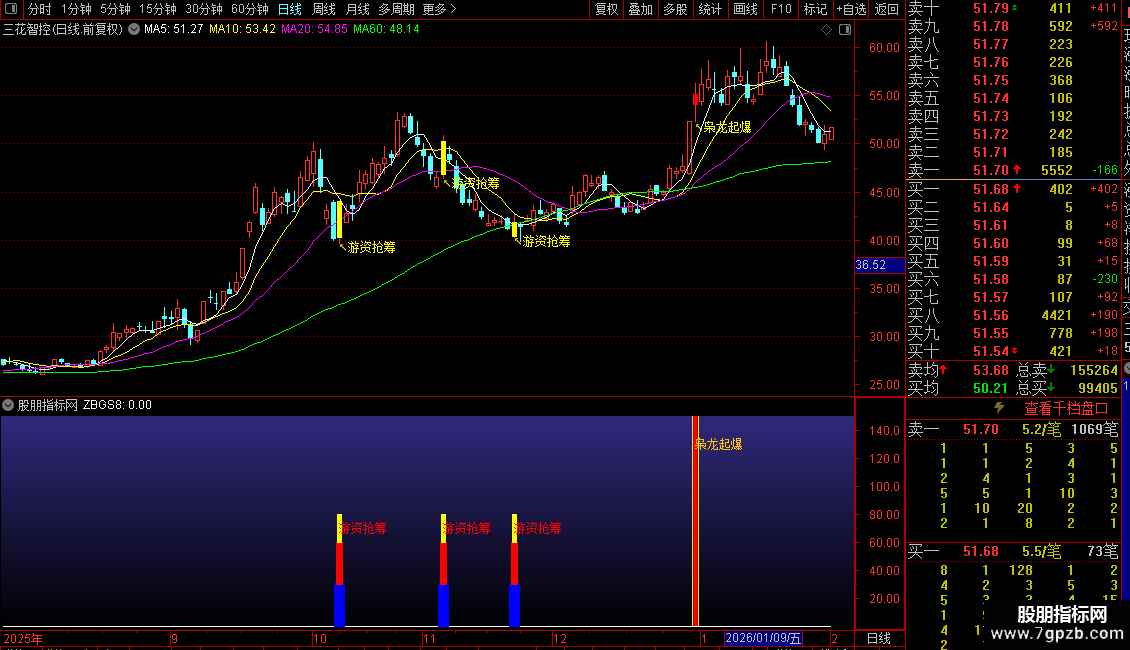The width and height of the screenshot is (1130, 650).
Task: Open the 统计 statistics tool
Action: (710, 9)
